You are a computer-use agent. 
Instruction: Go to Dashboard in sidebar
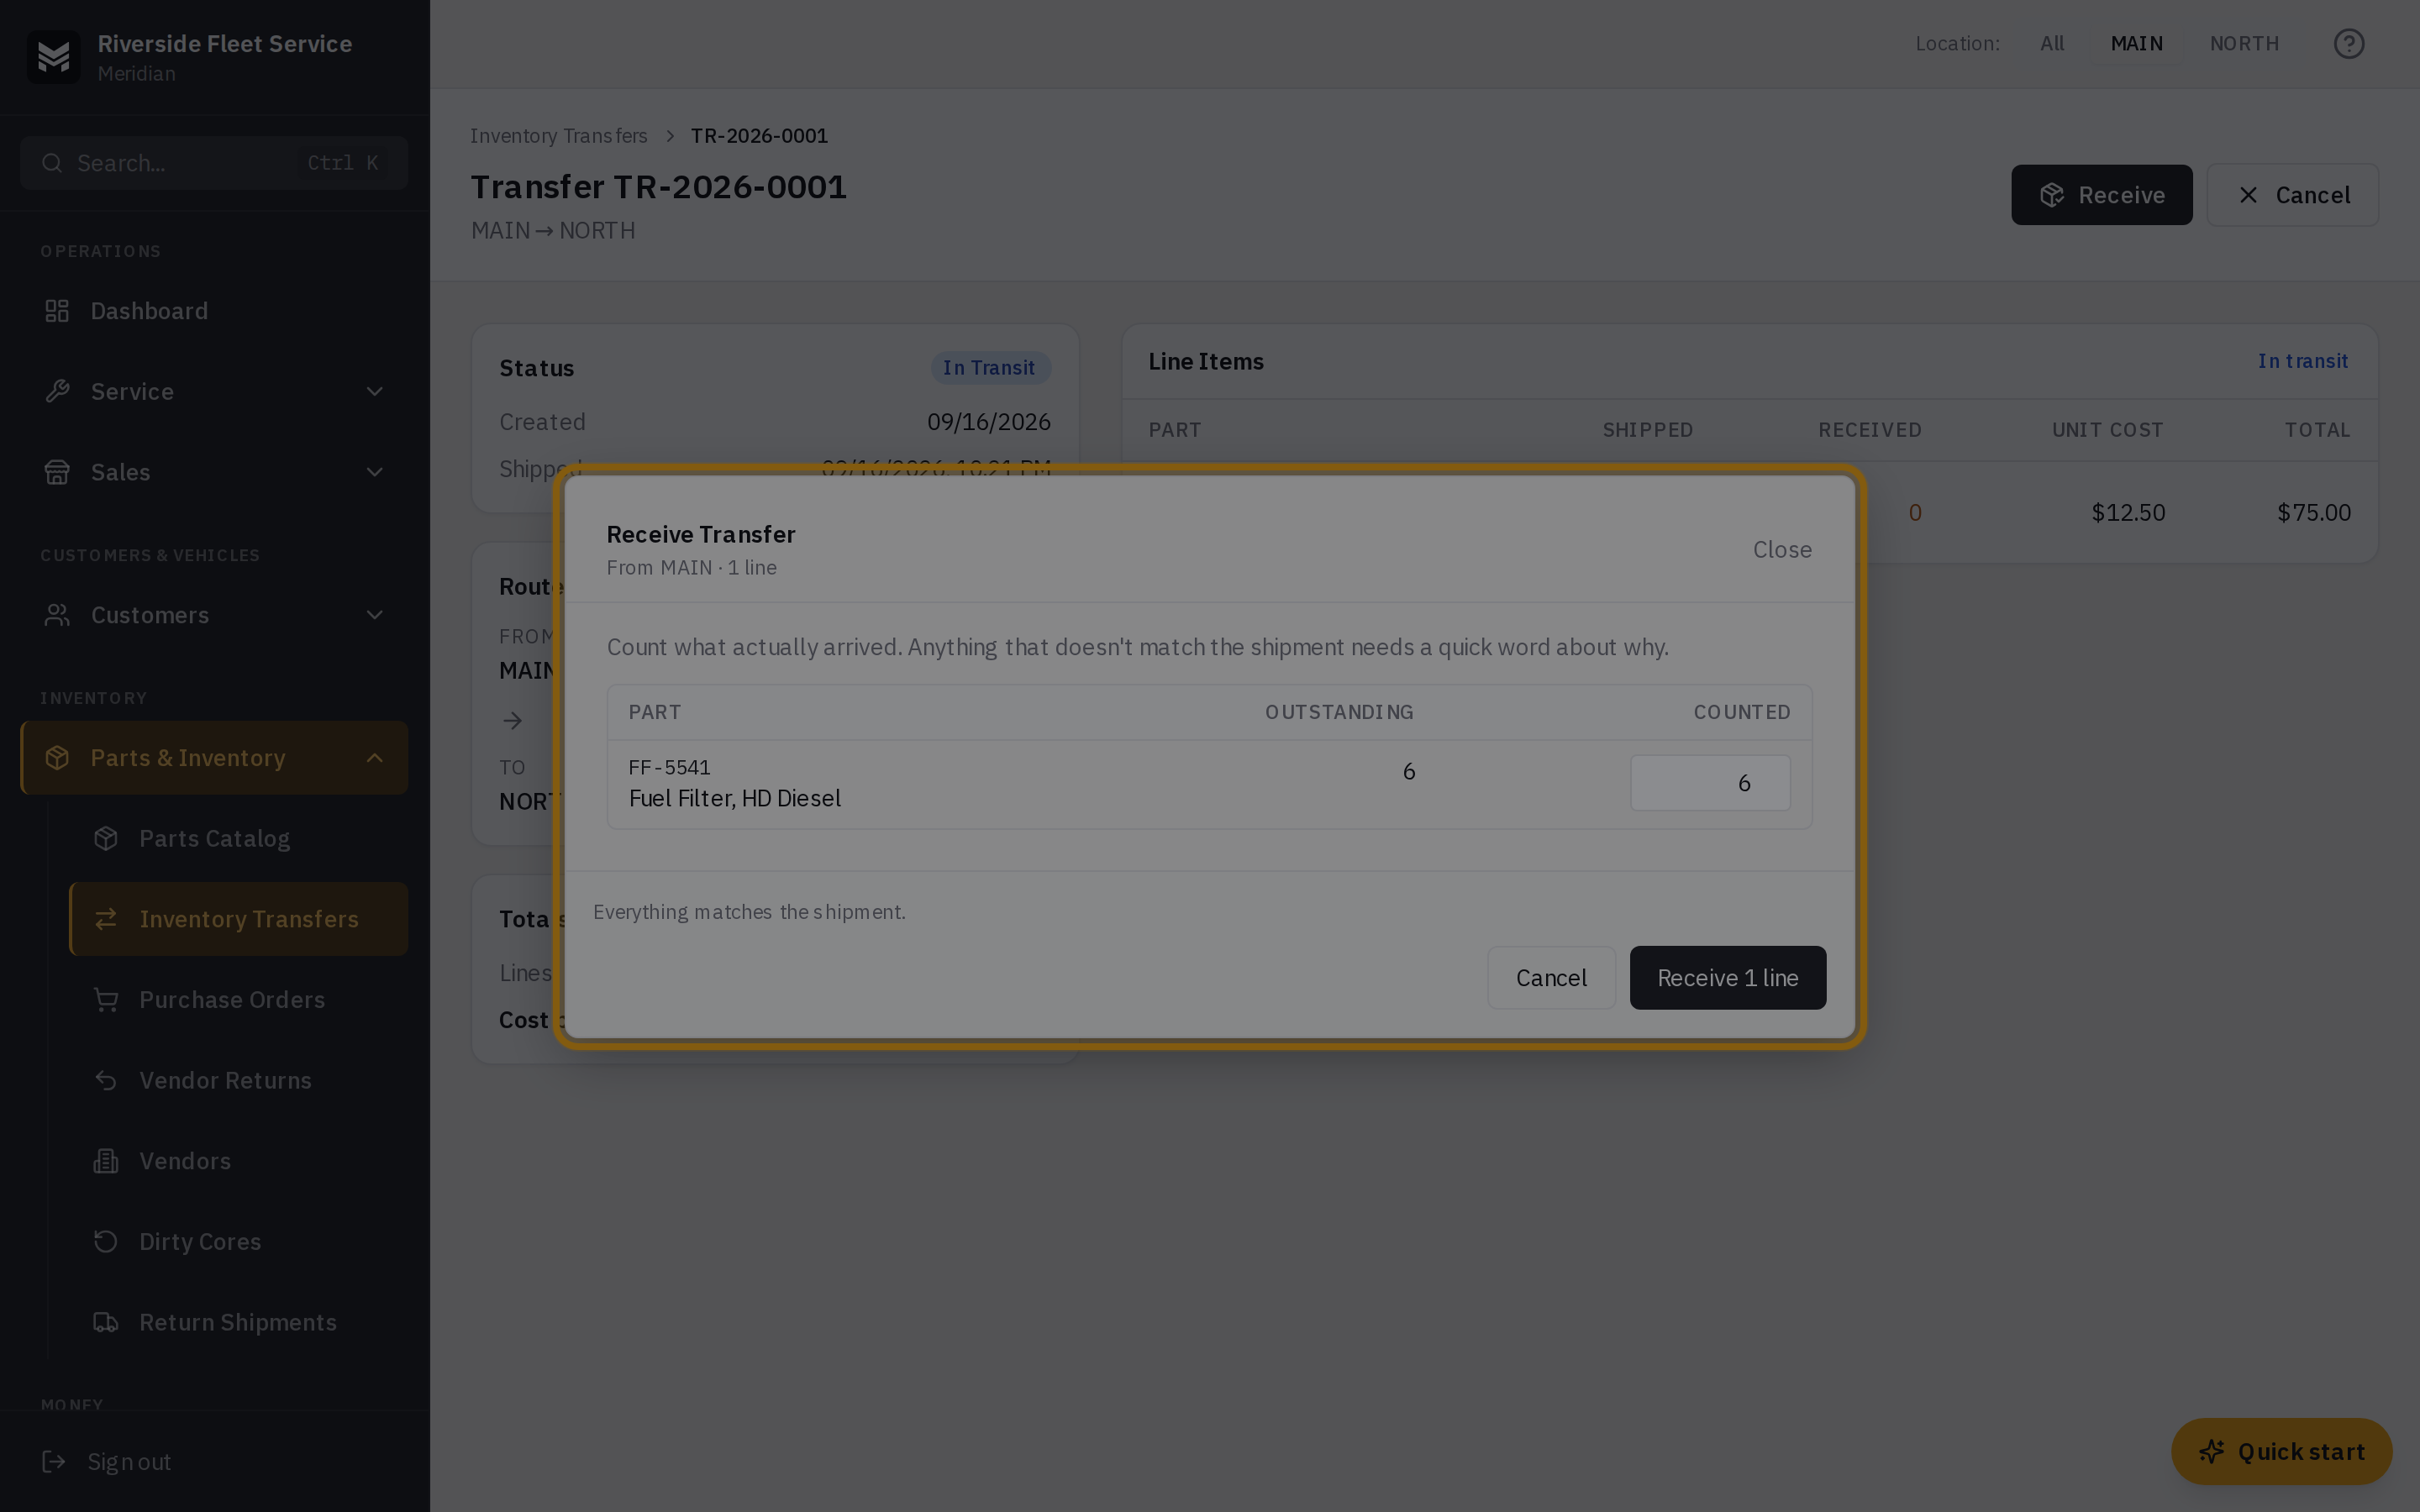pos(214,311)
